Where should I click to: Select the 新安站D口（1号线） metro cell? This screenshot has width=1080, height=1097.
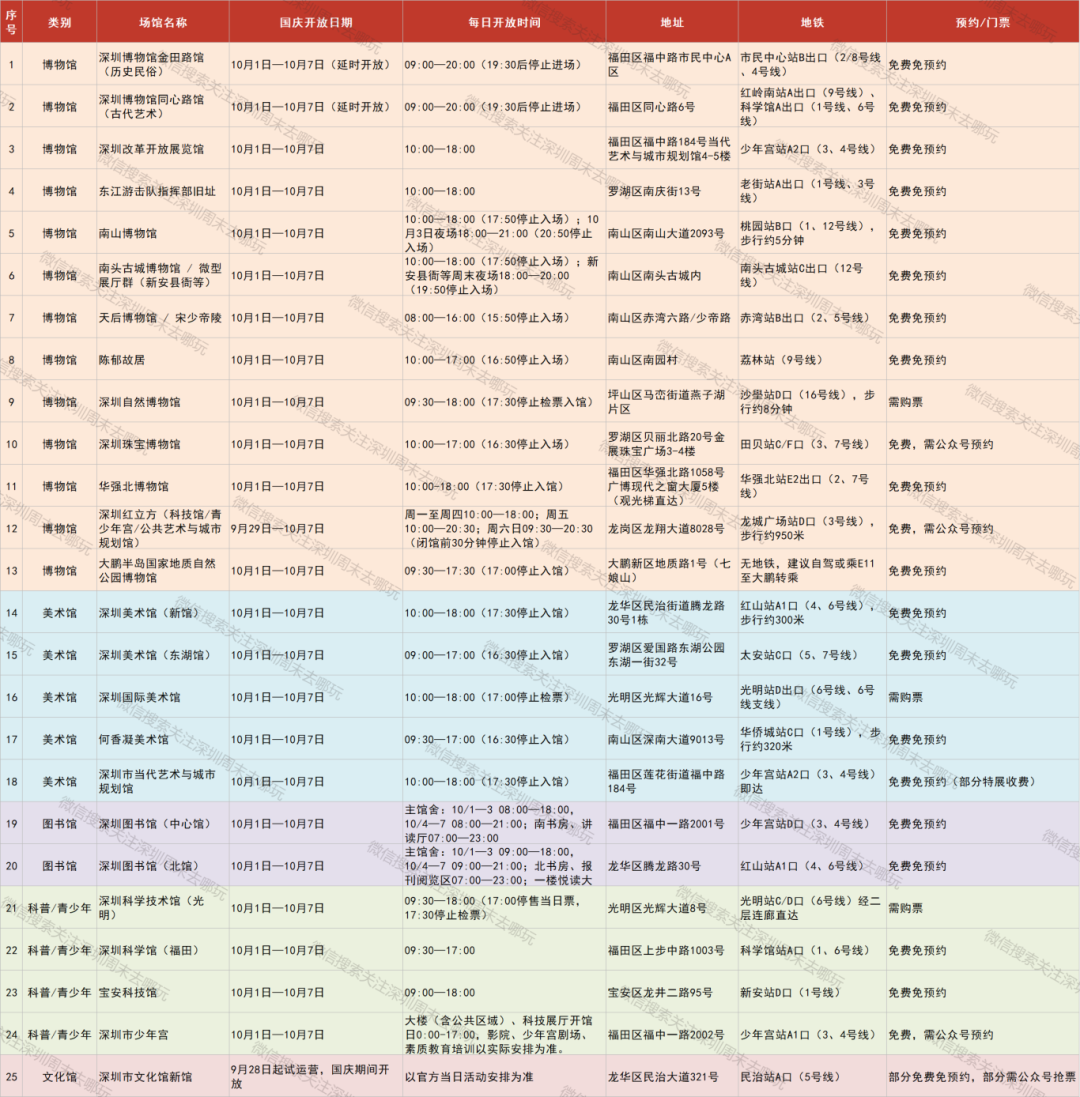coord(812,992)
